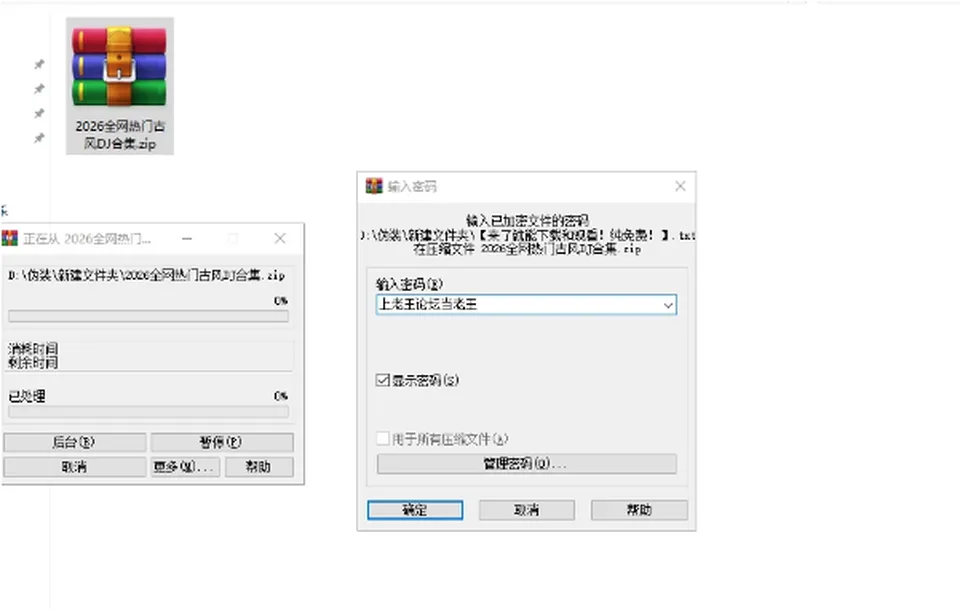The height and width of the screenshot is (610, 960).
Task: Click the 剩余时间 label
Action: click(33, 363)
